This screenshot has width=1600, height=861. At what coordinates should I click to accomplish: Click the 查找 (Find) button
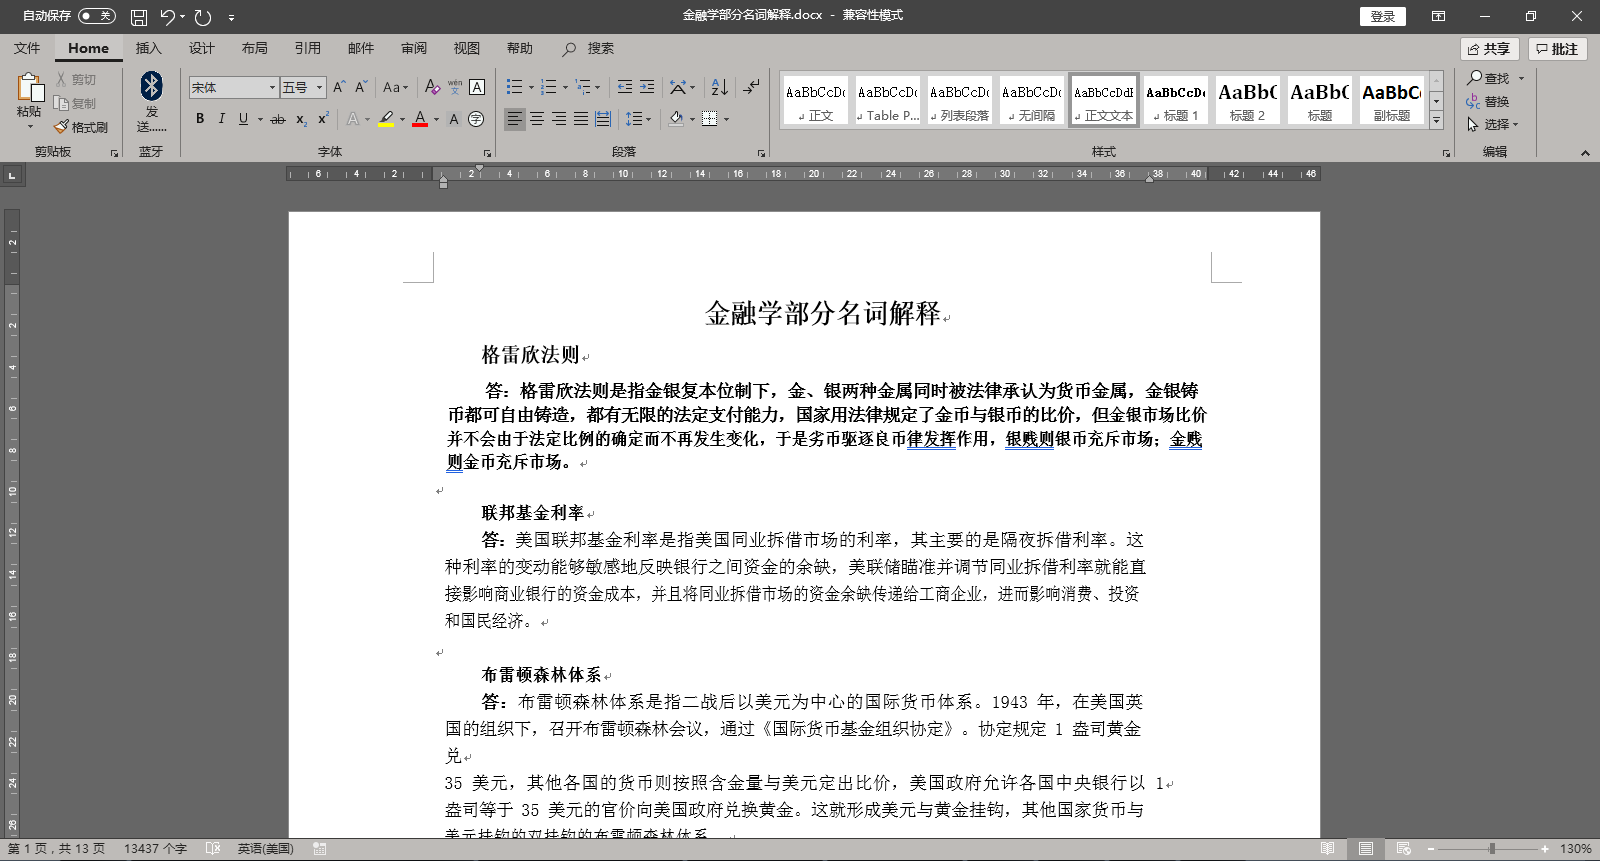click(x=1489, y=78)
